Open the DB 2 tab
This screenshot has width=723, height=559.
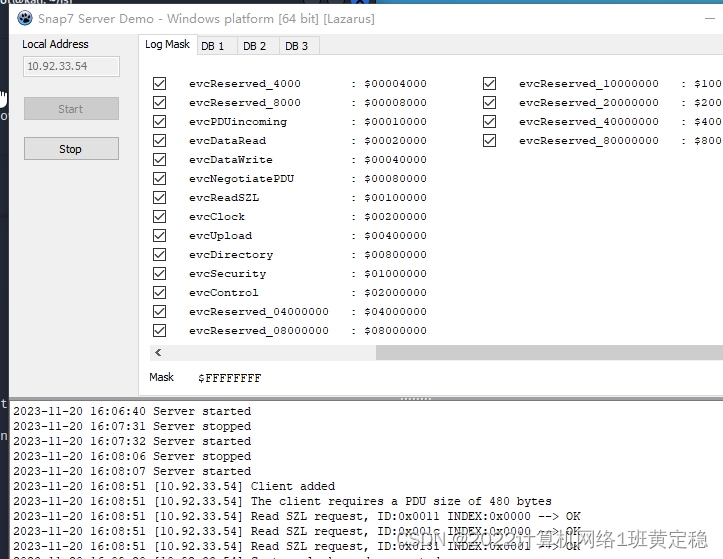coord(258,46)
